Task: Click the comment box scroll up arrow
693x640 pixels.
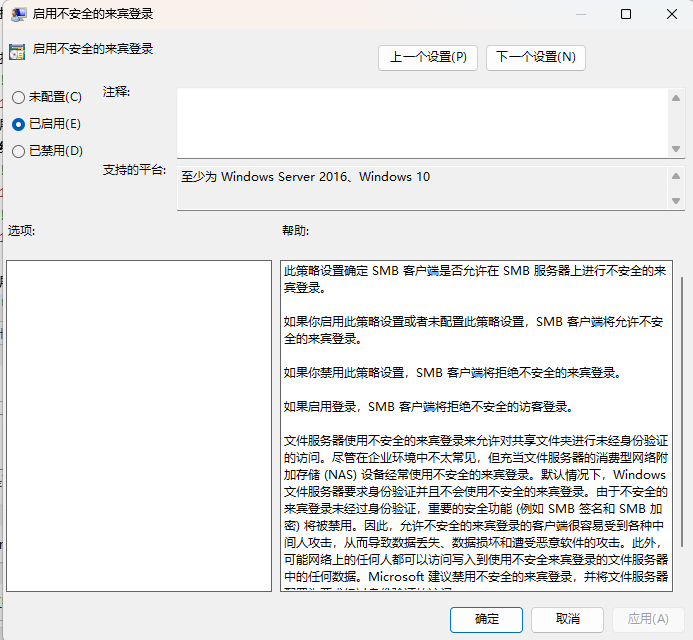Action: 676,98
